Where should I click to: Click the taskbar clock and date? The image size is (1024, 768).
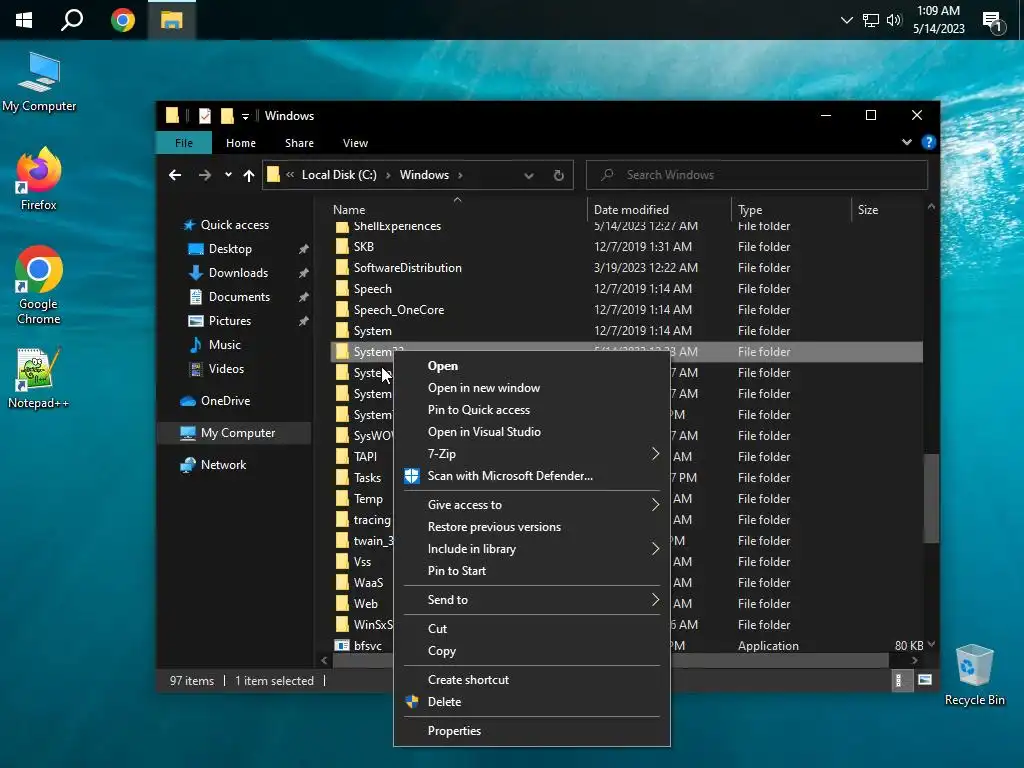[938, 20]
